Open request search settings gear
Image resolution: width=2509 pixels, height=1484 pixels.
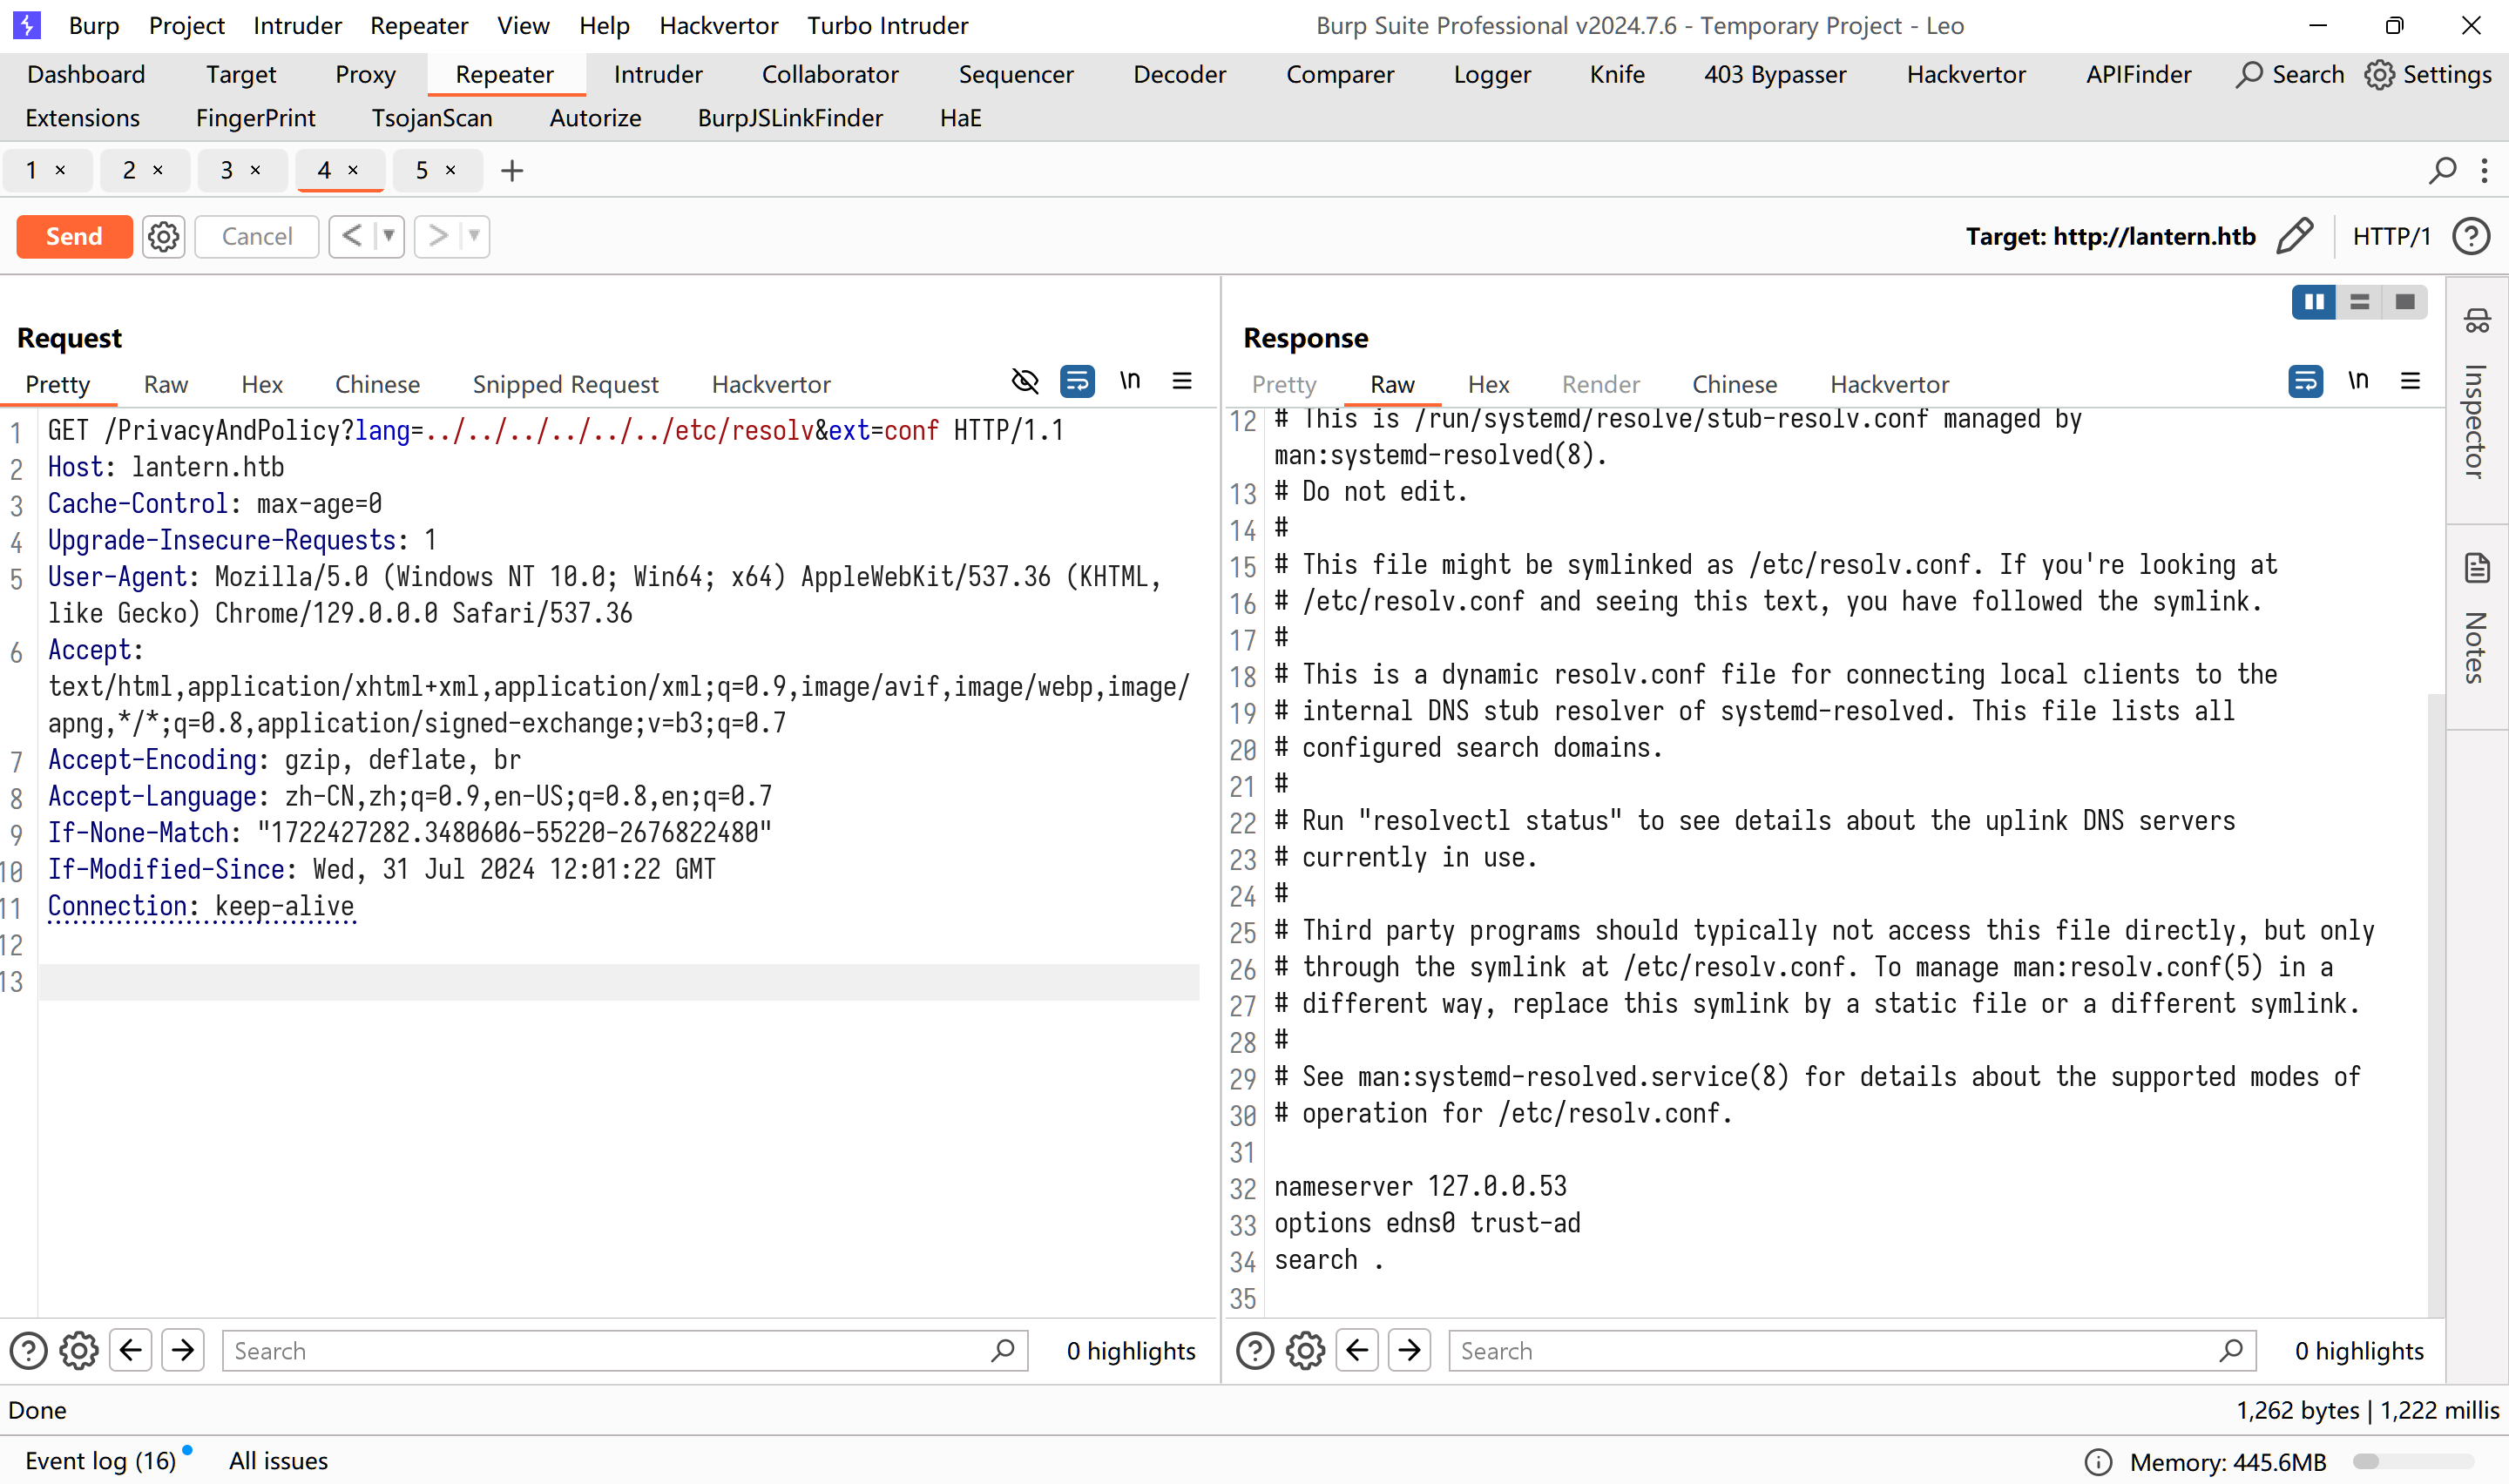tap(78, 1351)
